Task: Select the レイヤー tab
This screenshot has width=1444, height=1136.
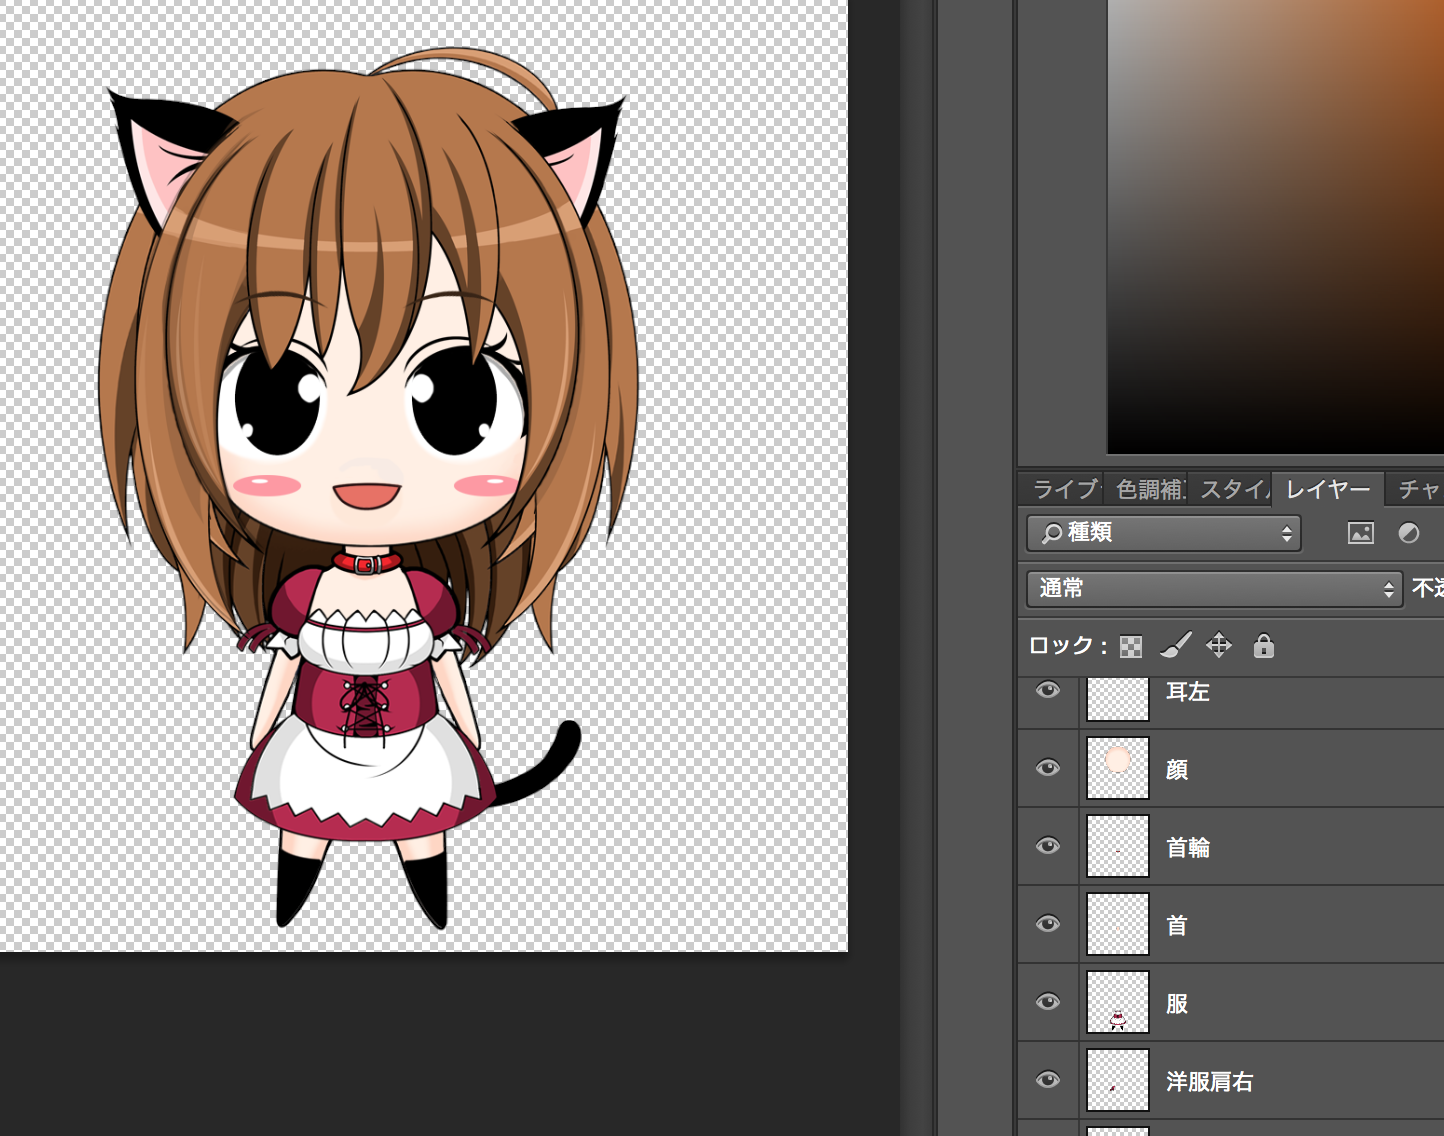Action: [1328, 489]
